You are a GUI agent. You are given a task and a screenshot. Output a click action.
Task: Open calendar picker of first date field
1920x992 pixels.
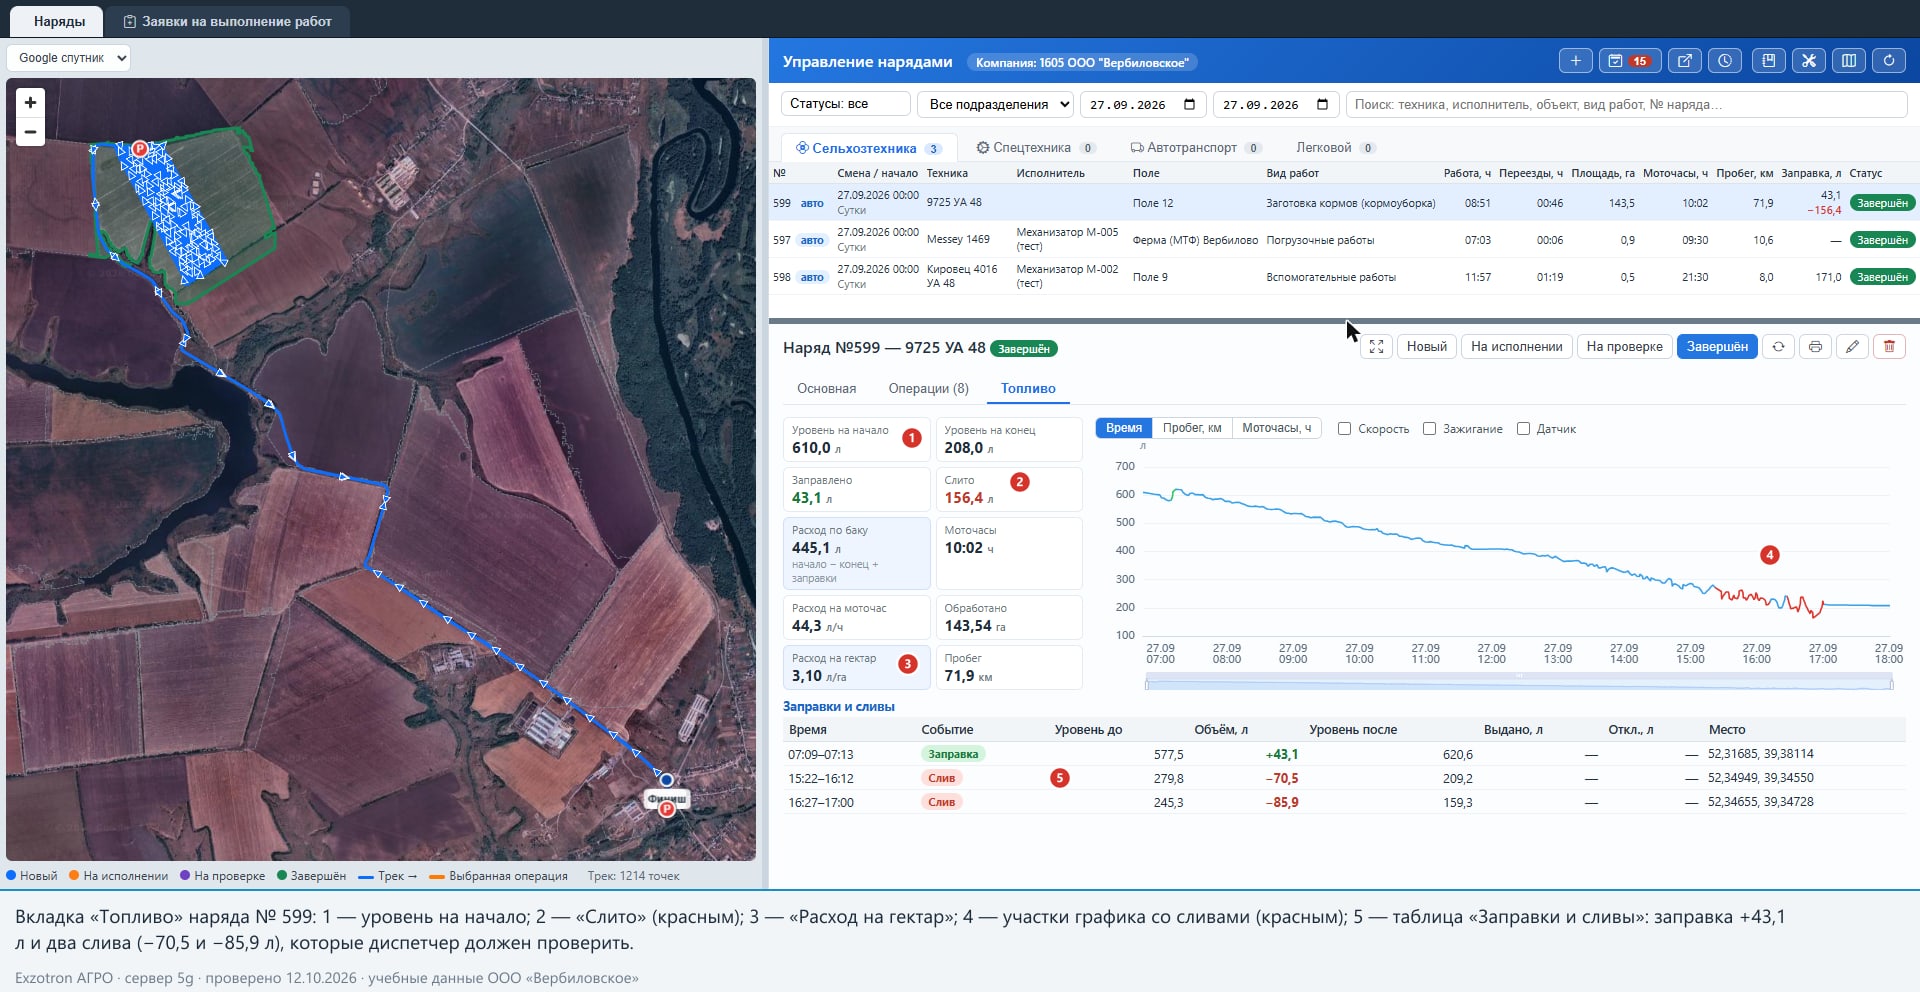point(1189,104)
